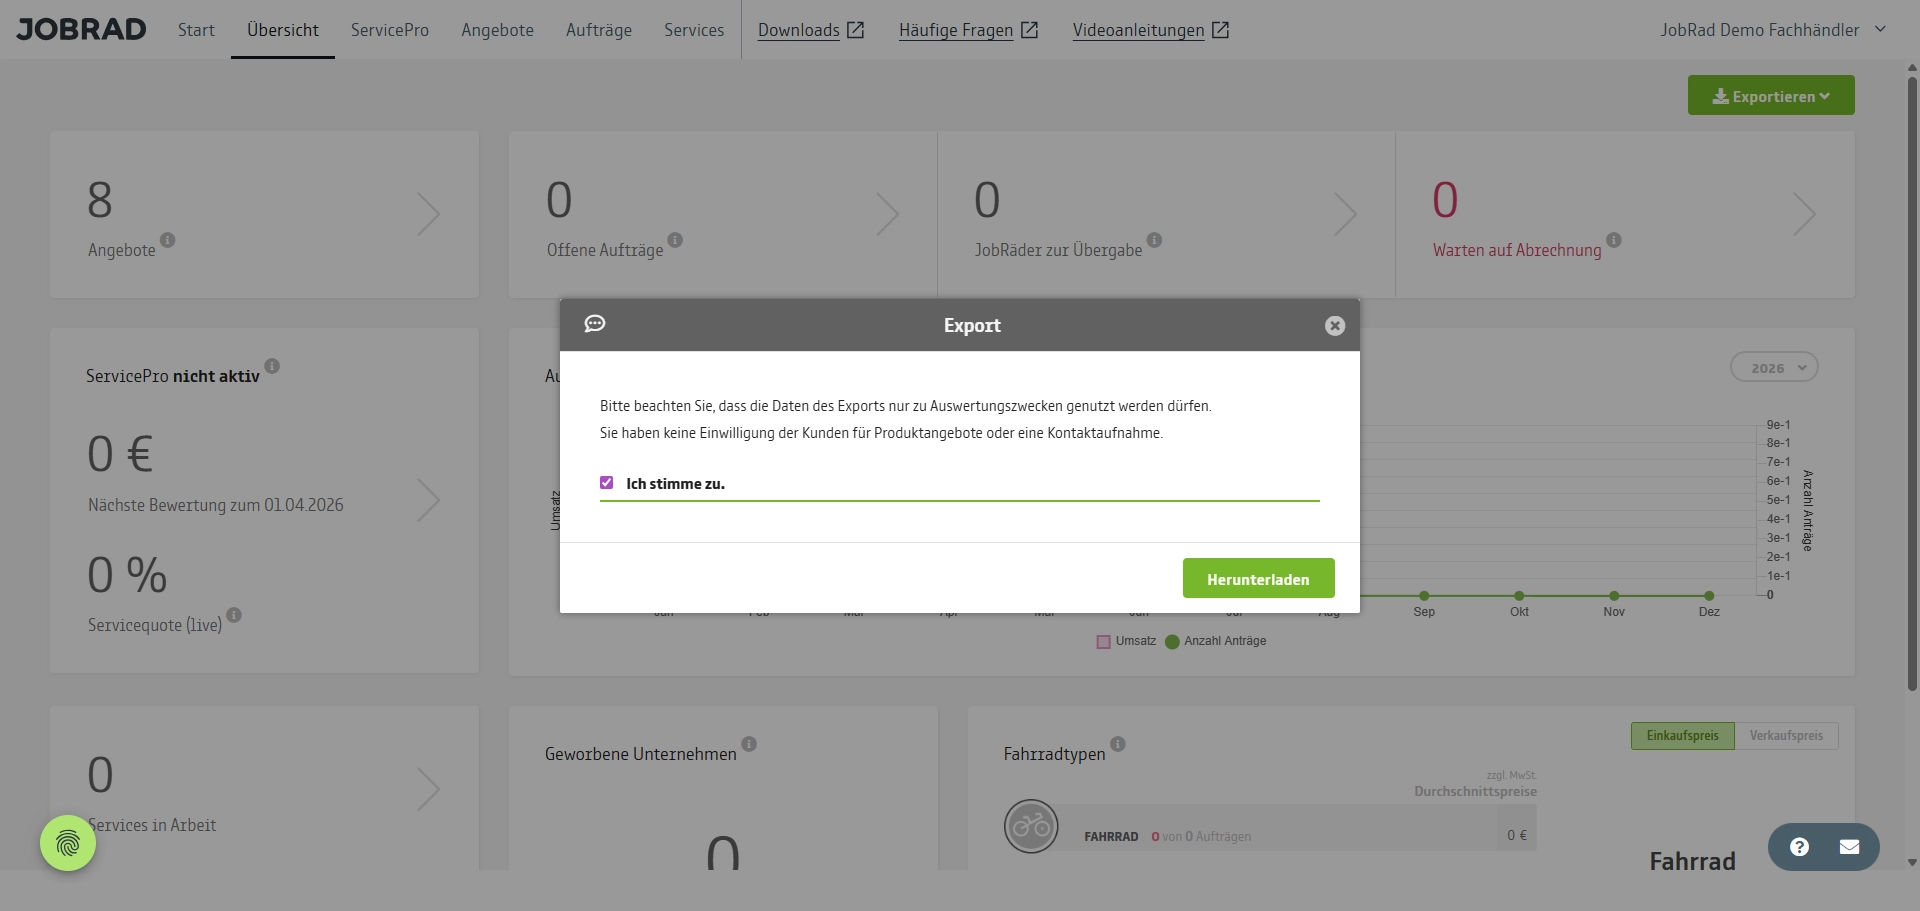This screenshot has height=911, width=1920.
Task: Select the Aufträge menu item
Action: pyautogui.click(x=598, y=30)
